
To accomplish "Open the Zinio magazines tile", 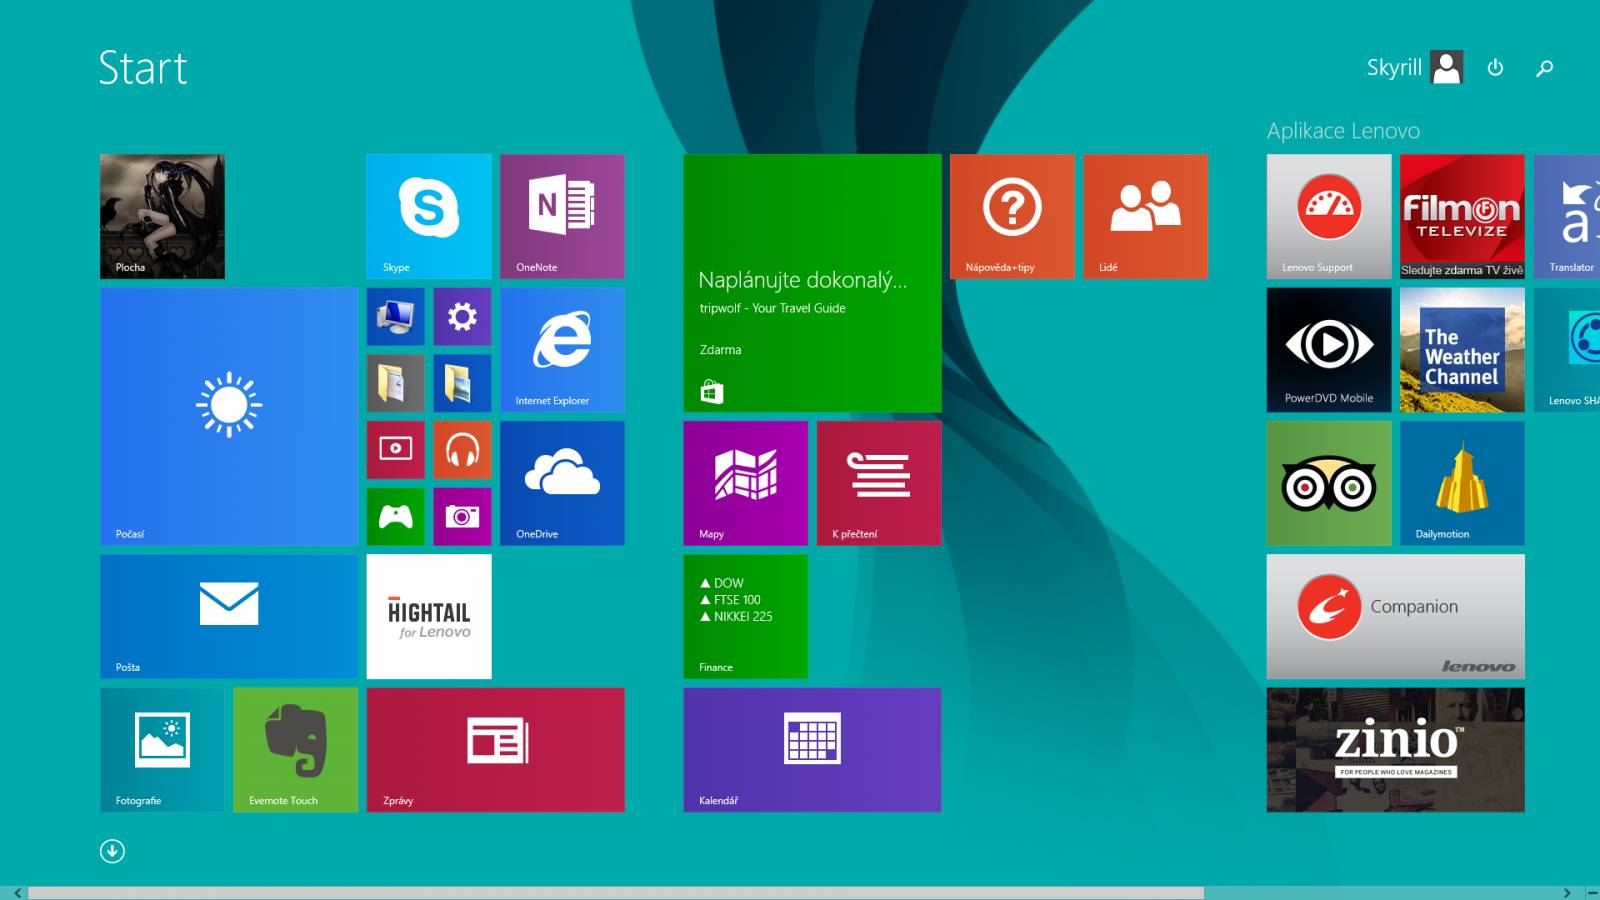I will pyautogui.click(x=1396, y=750).
